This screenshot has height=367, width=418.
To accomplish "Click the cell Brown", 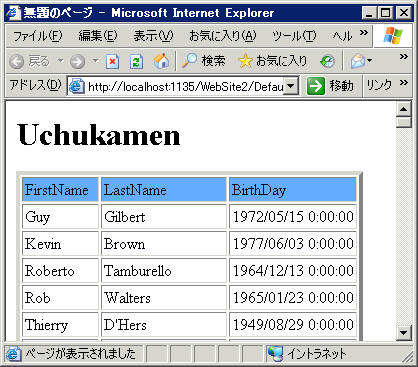I will pos(163,244).
